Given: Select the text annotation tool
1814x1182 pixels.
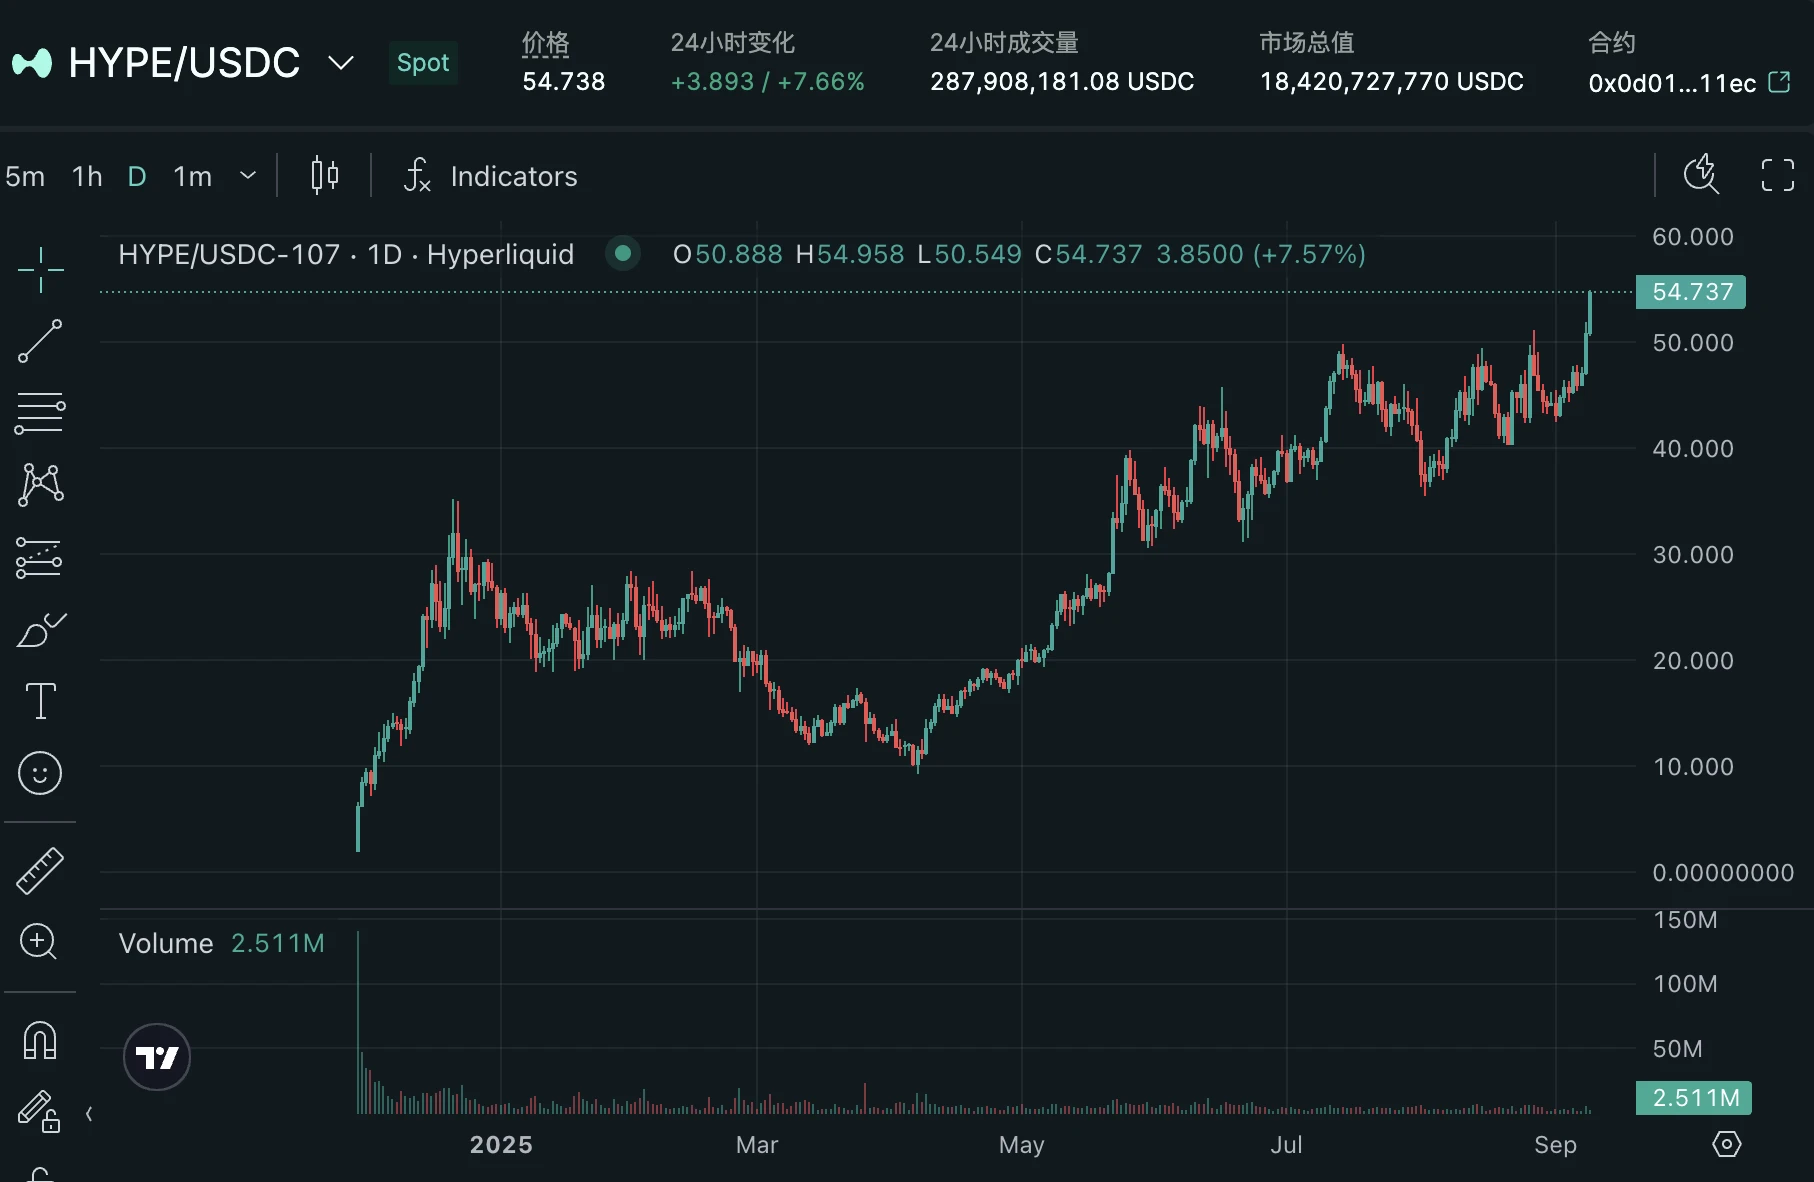Looking at the screenshot, I should click(40, 701).
